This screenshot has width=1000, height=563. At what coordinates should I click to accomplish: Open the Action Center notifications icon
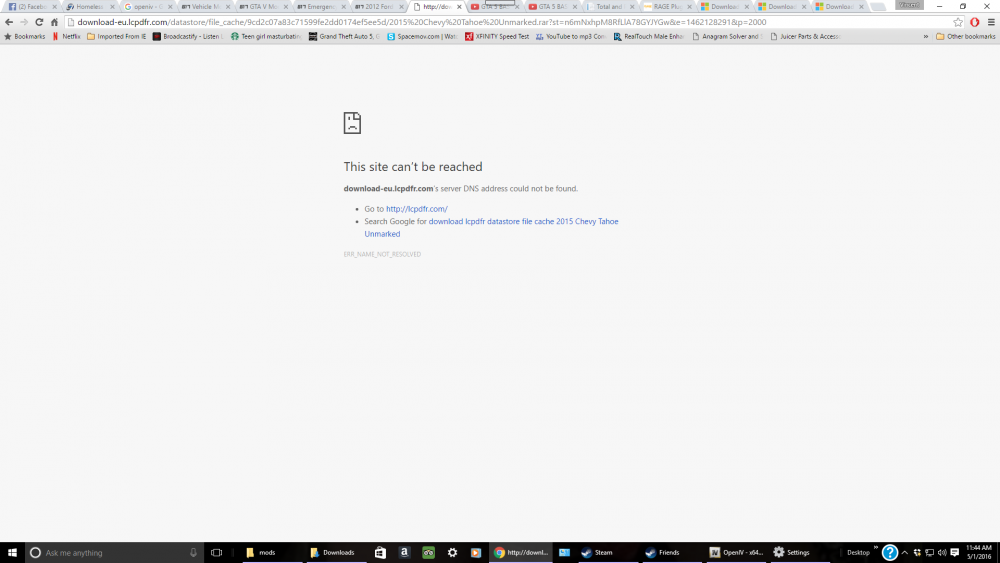point(955,552)
